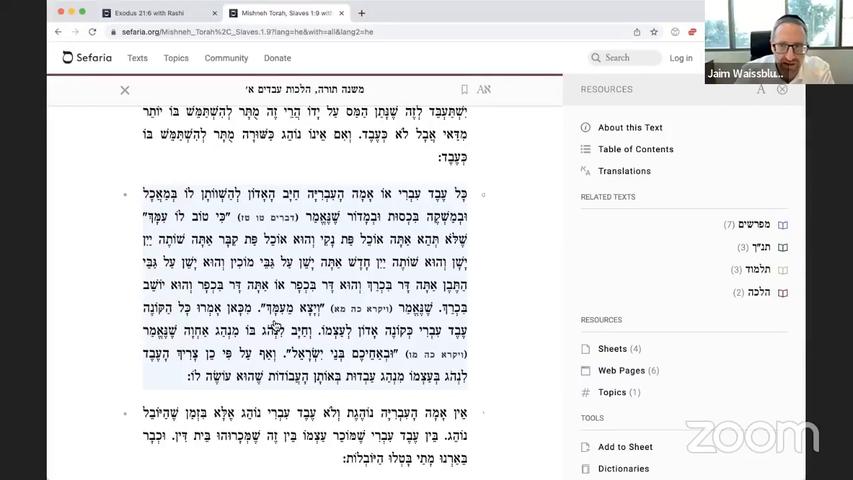Select the passage starting אין אמה העבריה
853x480 pixels.
point(305,436)
